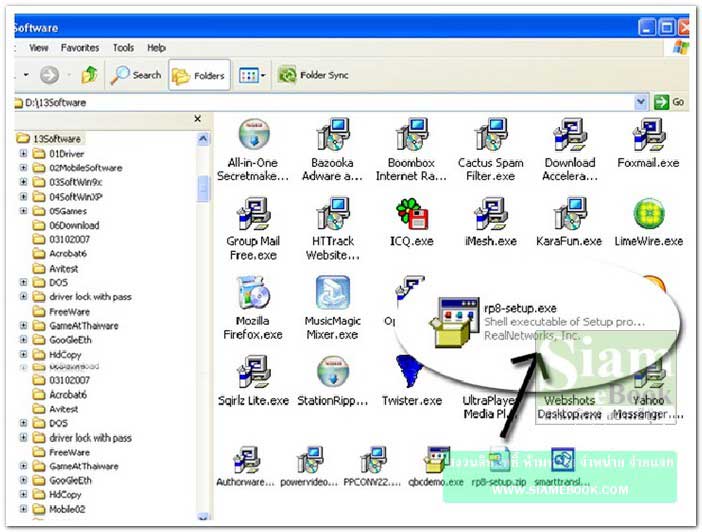Image resolution: width=702 pixels, height=532 pixels.
Task: Click the Folder Sync toolbar button
Action: tap(313, 75)
